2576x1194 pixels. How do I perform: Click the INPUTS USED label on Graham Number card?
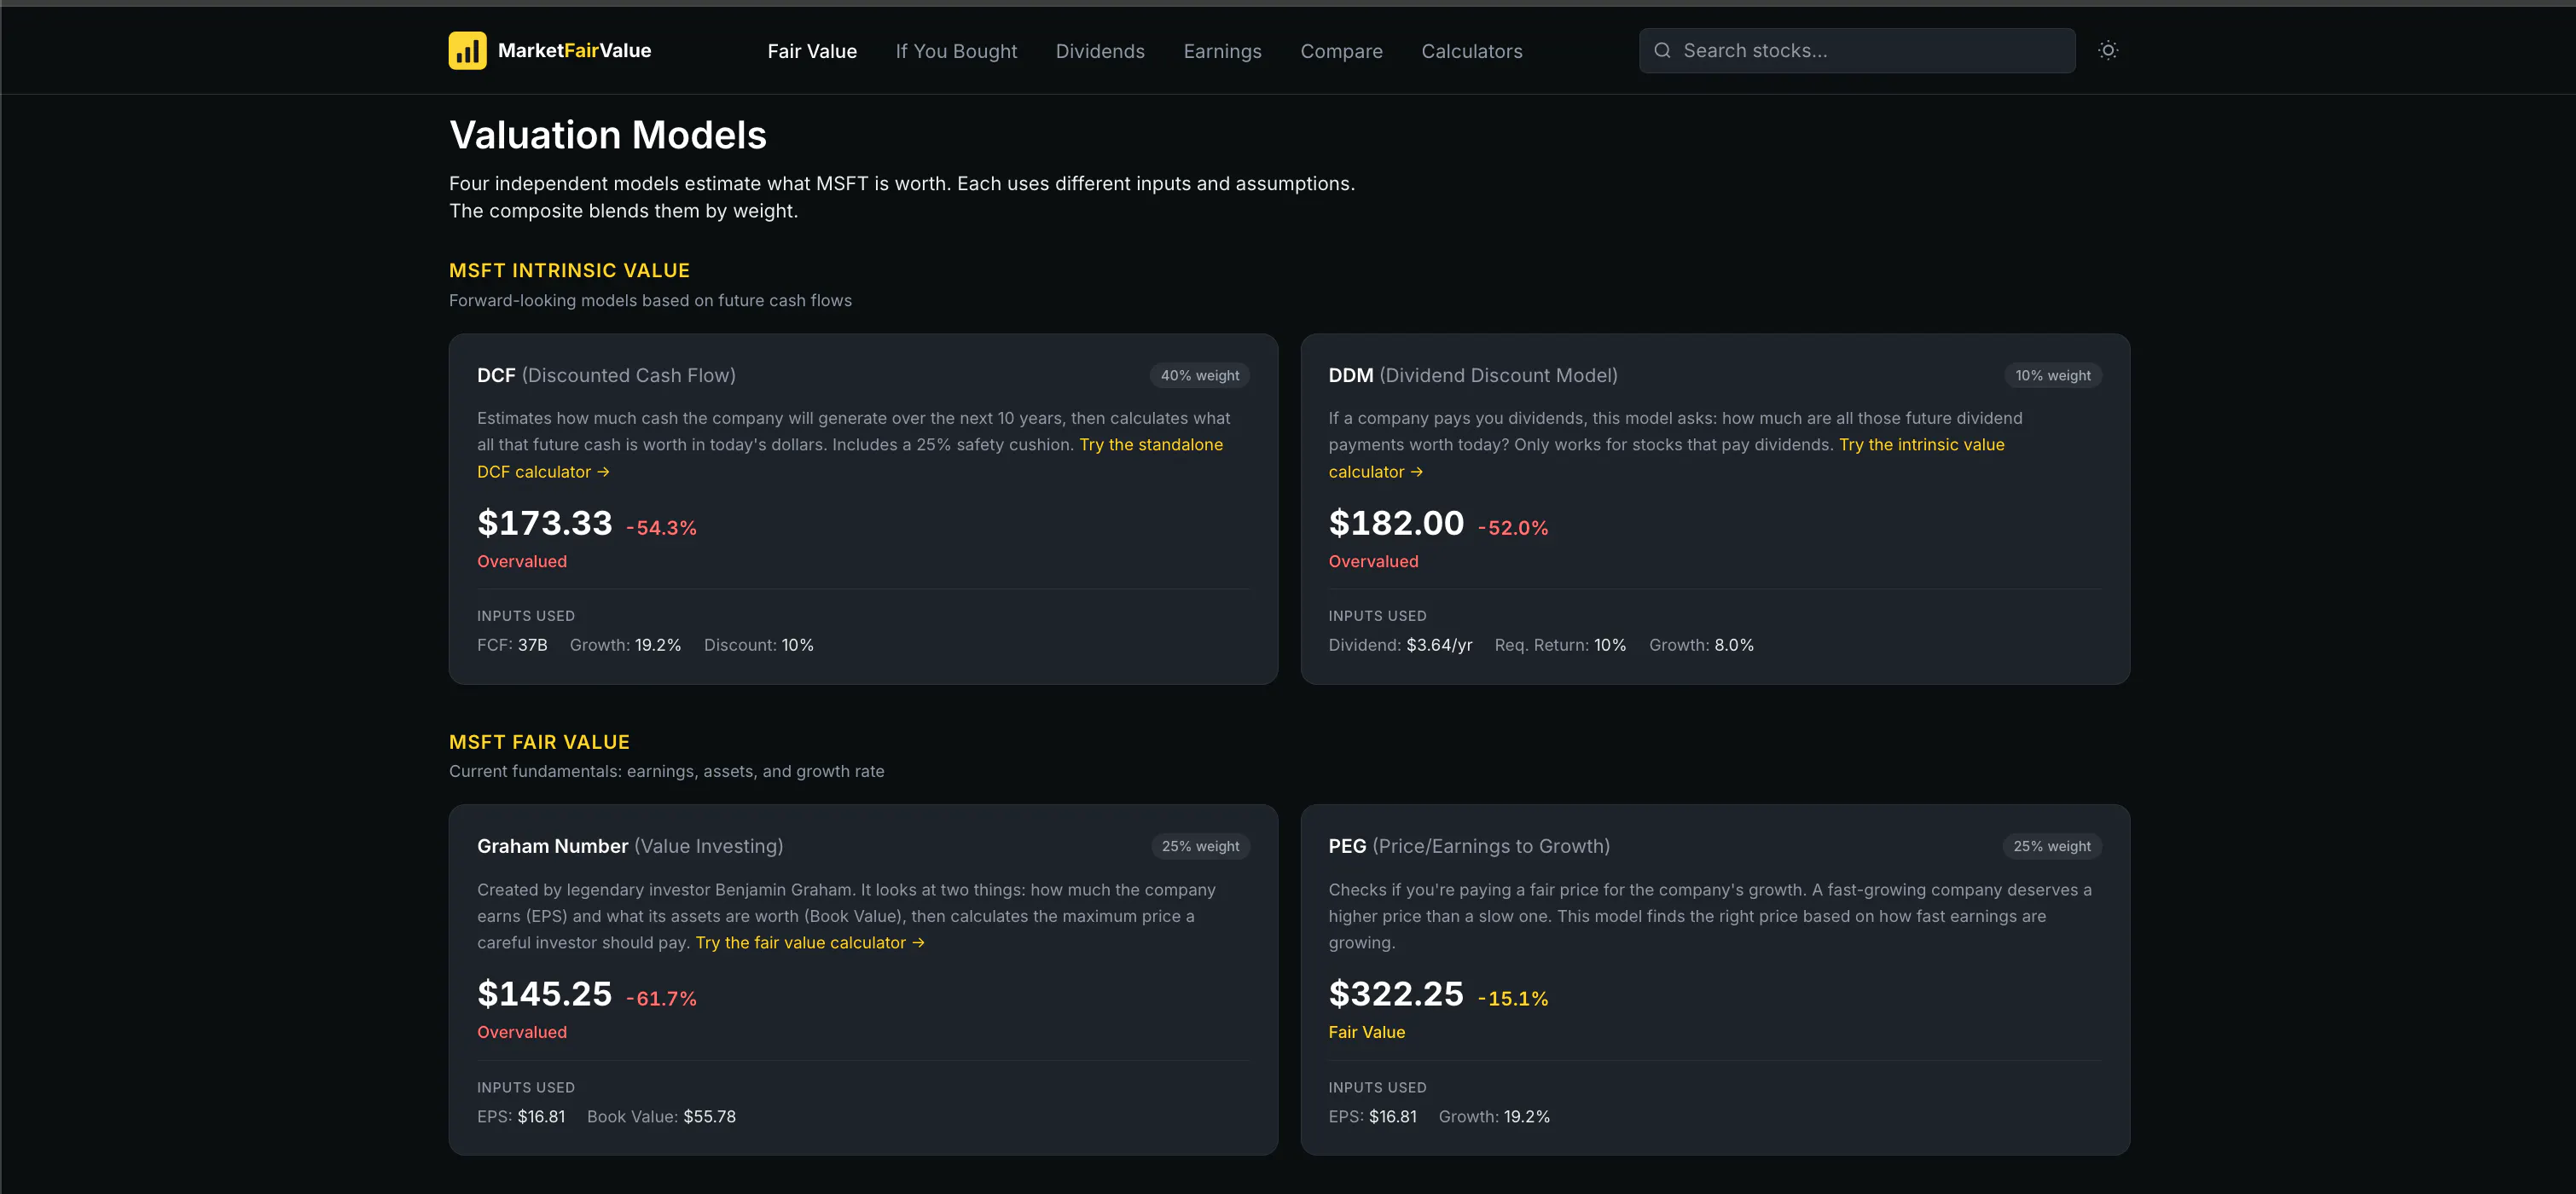[526, 1087]
